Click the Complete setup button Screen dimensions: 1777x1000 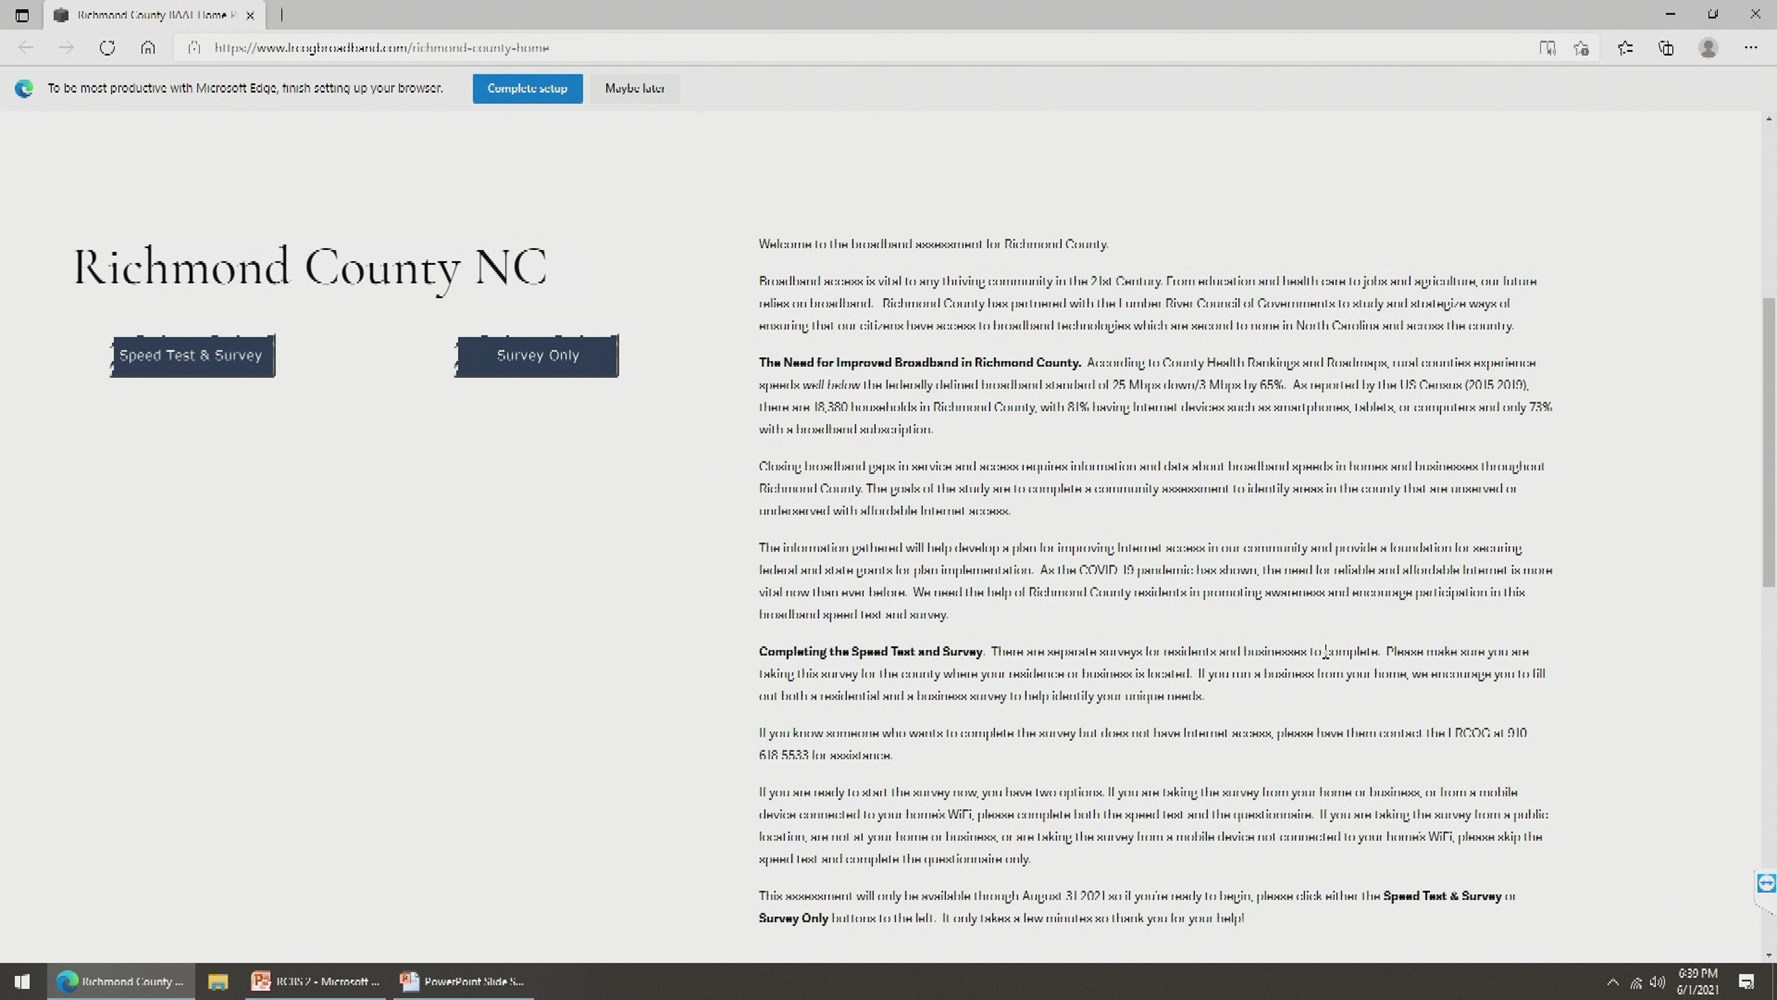point(527,88)
